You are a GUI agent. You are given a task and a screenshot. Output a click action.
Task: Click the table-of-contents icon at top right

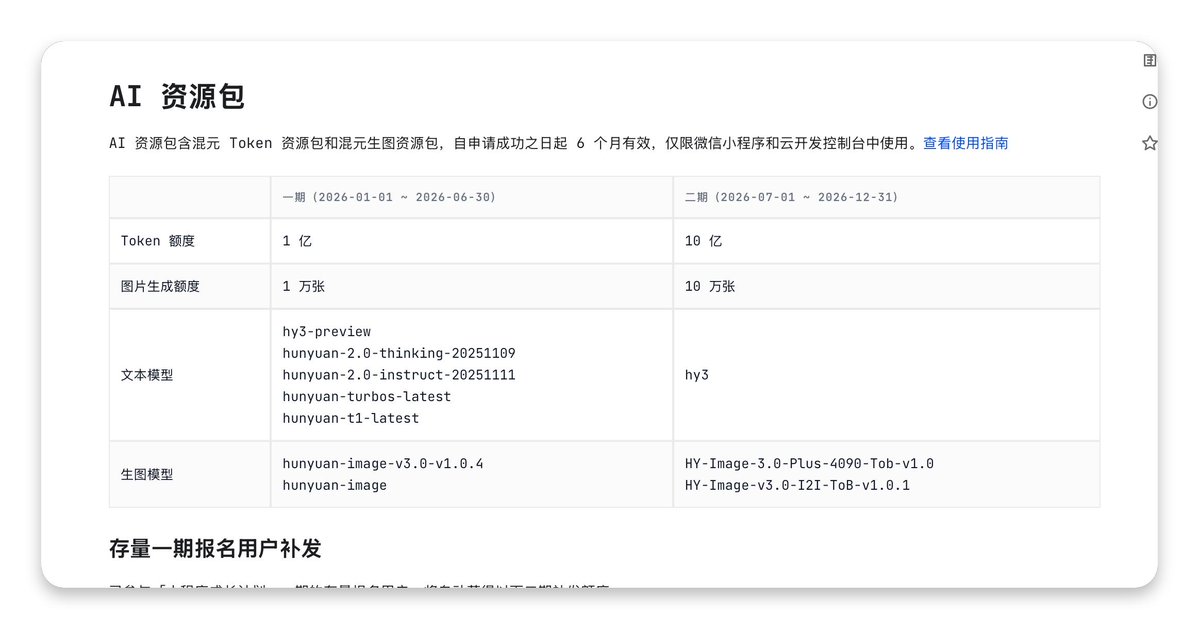pyautogui.click(x=1149, y=60)
